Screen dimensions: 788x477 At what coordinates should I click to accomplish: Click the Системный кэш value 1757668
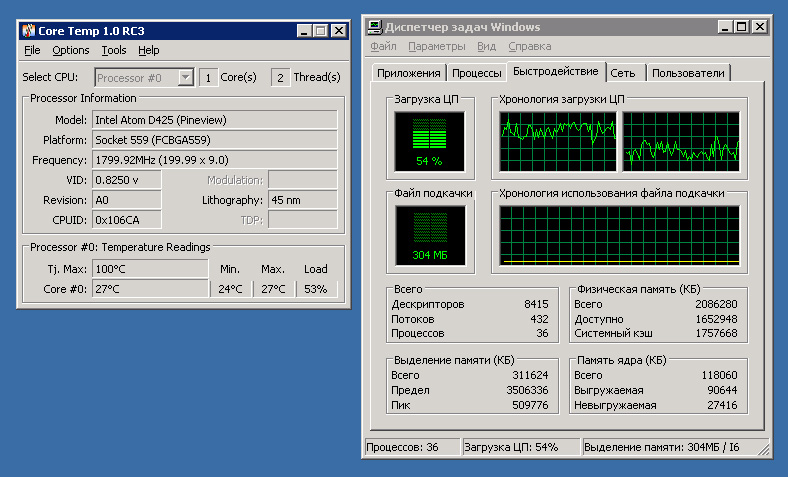(x=716, y=333)
